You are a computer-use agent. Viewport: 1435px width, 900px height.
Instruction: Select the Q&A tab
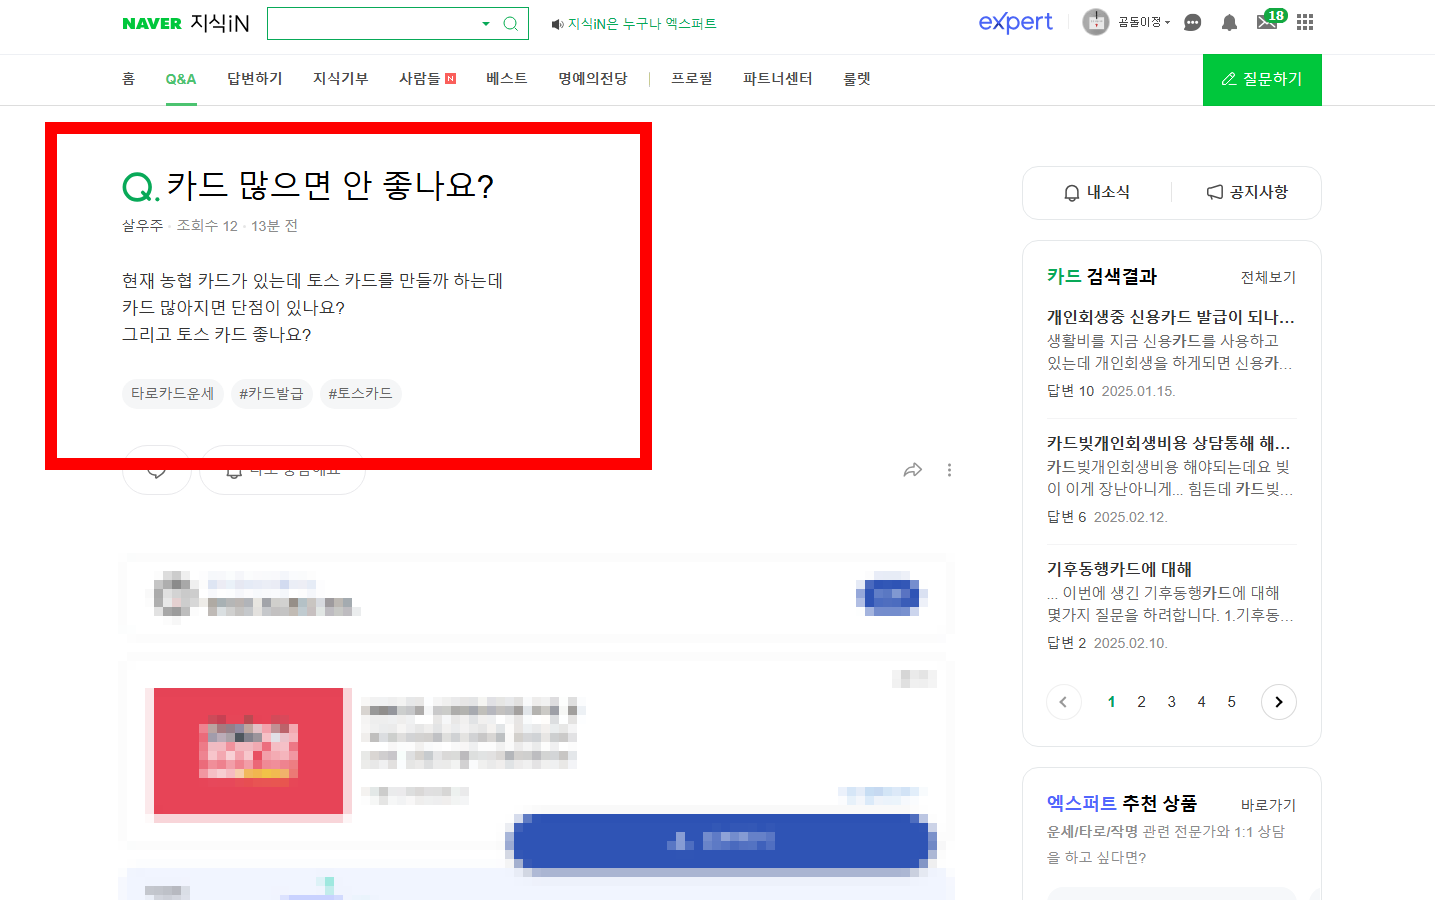181,79
